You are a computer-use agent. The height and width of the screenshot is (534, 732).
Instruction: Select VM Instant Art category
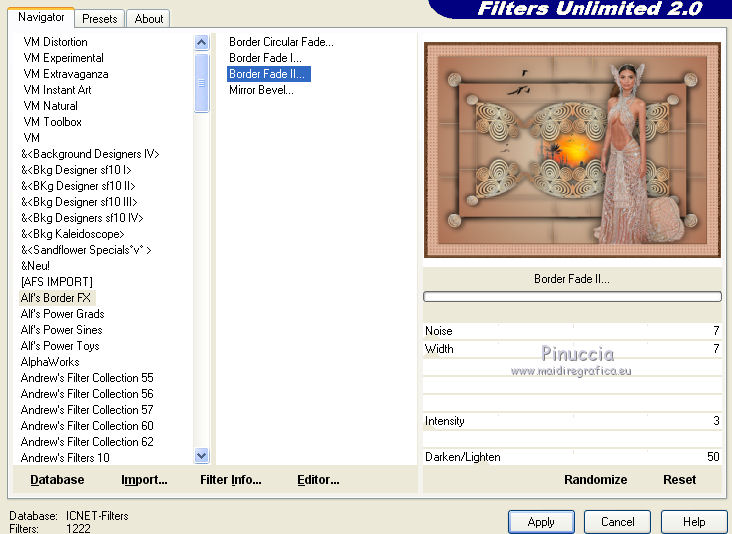tap(57, 90)
